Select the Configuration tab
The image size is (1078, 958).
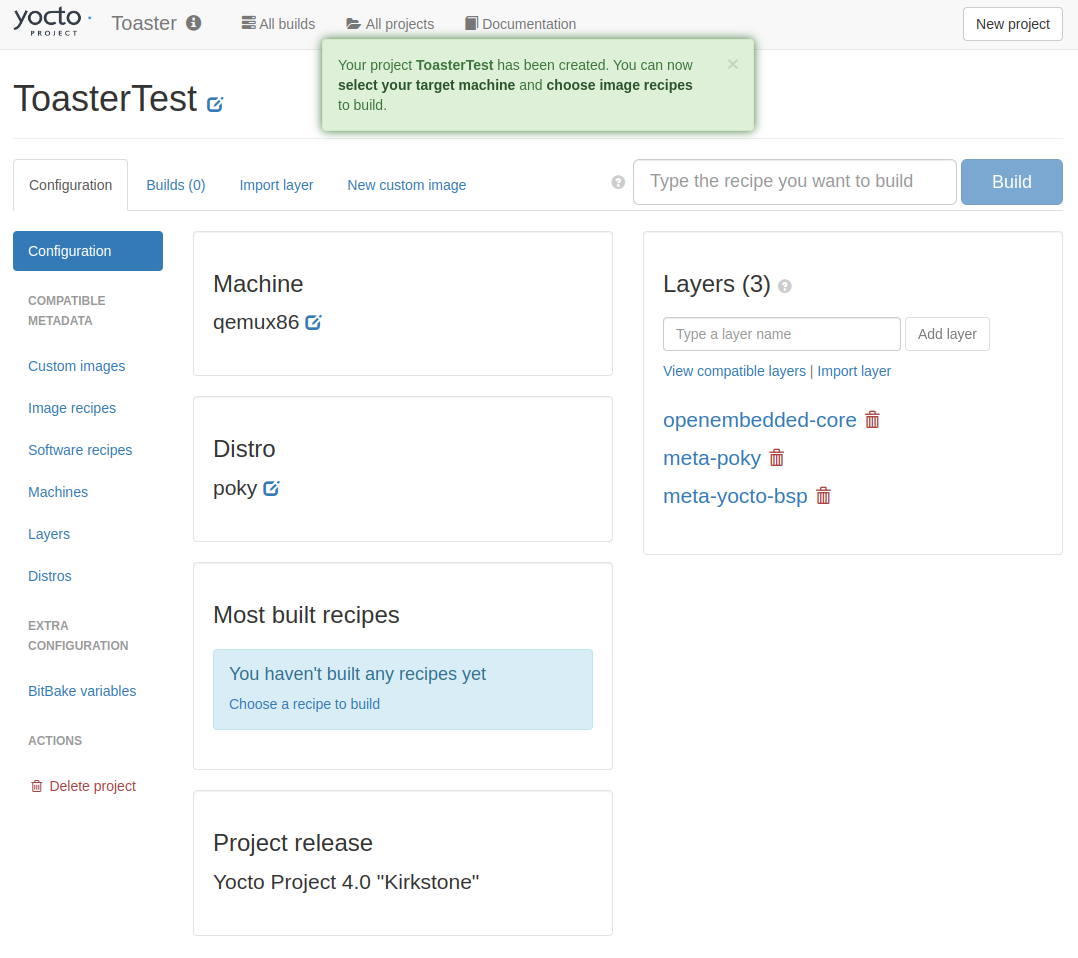pyautogui.click(x=70, y=185)
